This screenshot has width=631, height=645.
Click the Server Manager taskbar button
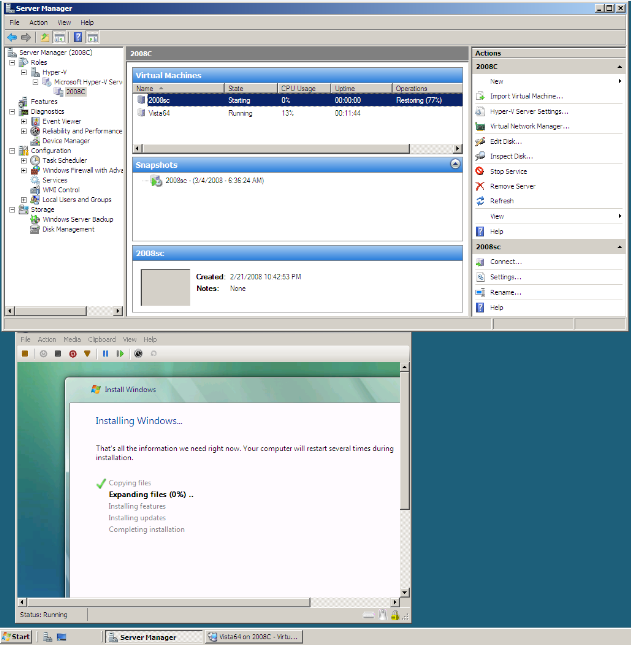154,637
